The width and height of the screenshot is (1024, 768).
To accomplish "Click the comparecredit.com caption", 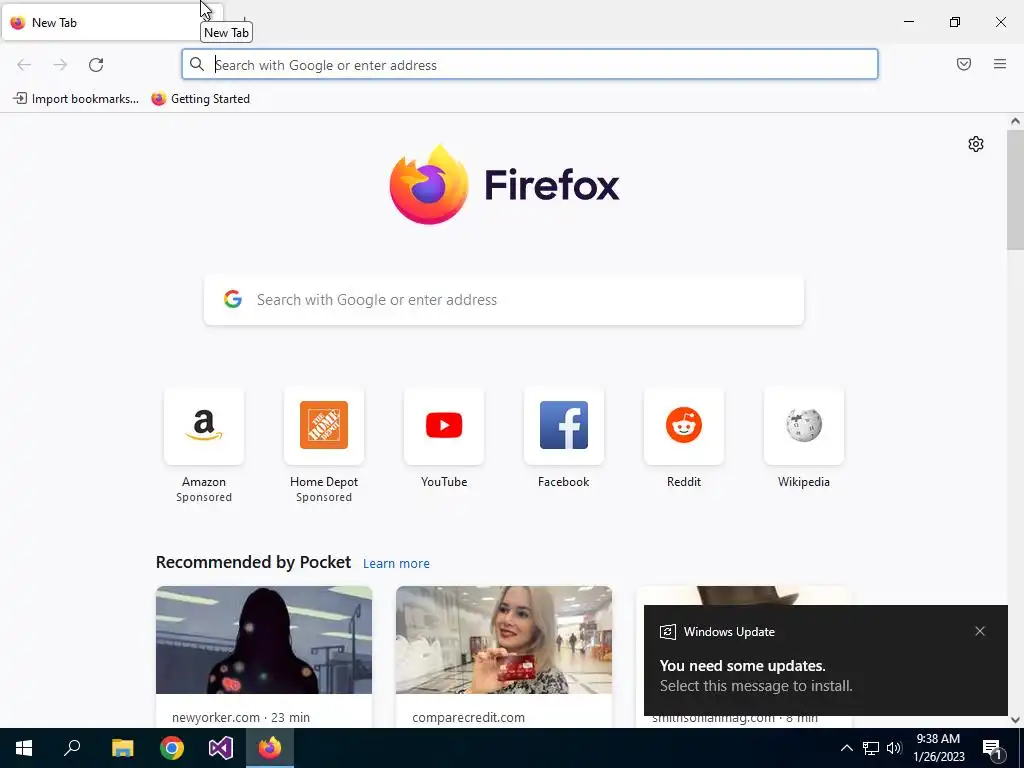I will (x=468, y=717).
